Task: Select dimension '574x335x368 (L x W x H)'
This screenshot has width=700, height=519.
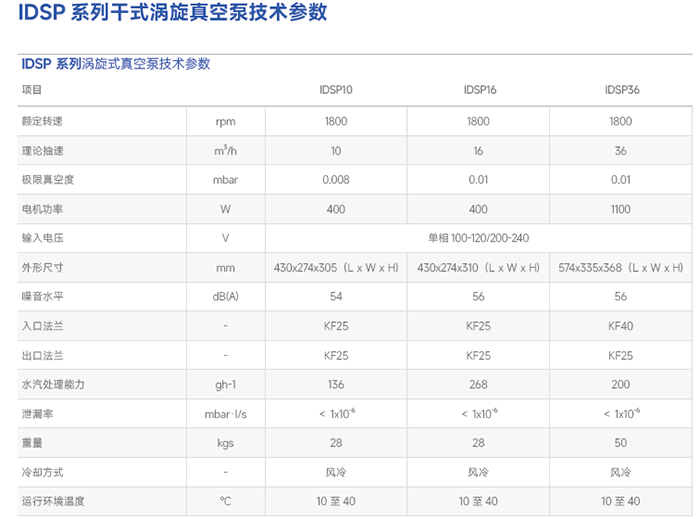Action: click(621, 268)
